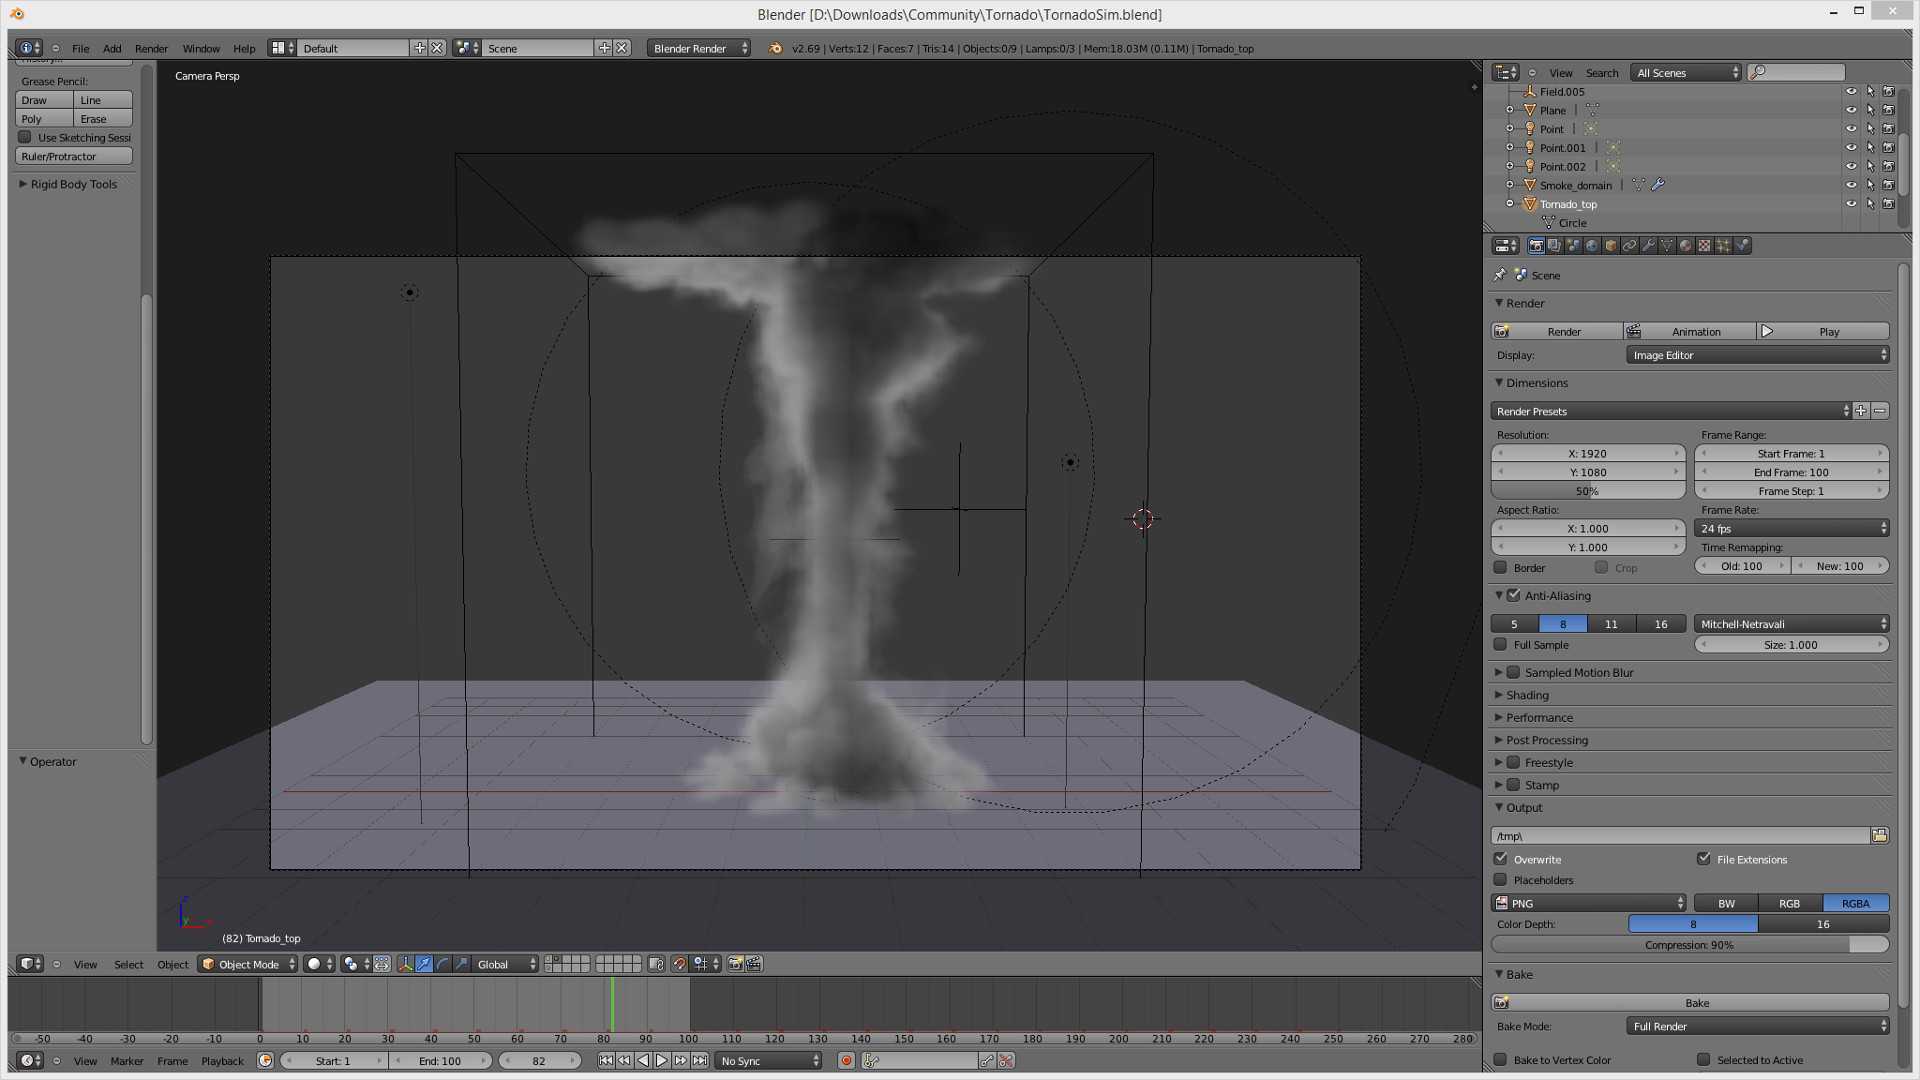Open the Physics properties tab
The width and height of the screenshot is (1920, 1080).
coord(1743,245)
